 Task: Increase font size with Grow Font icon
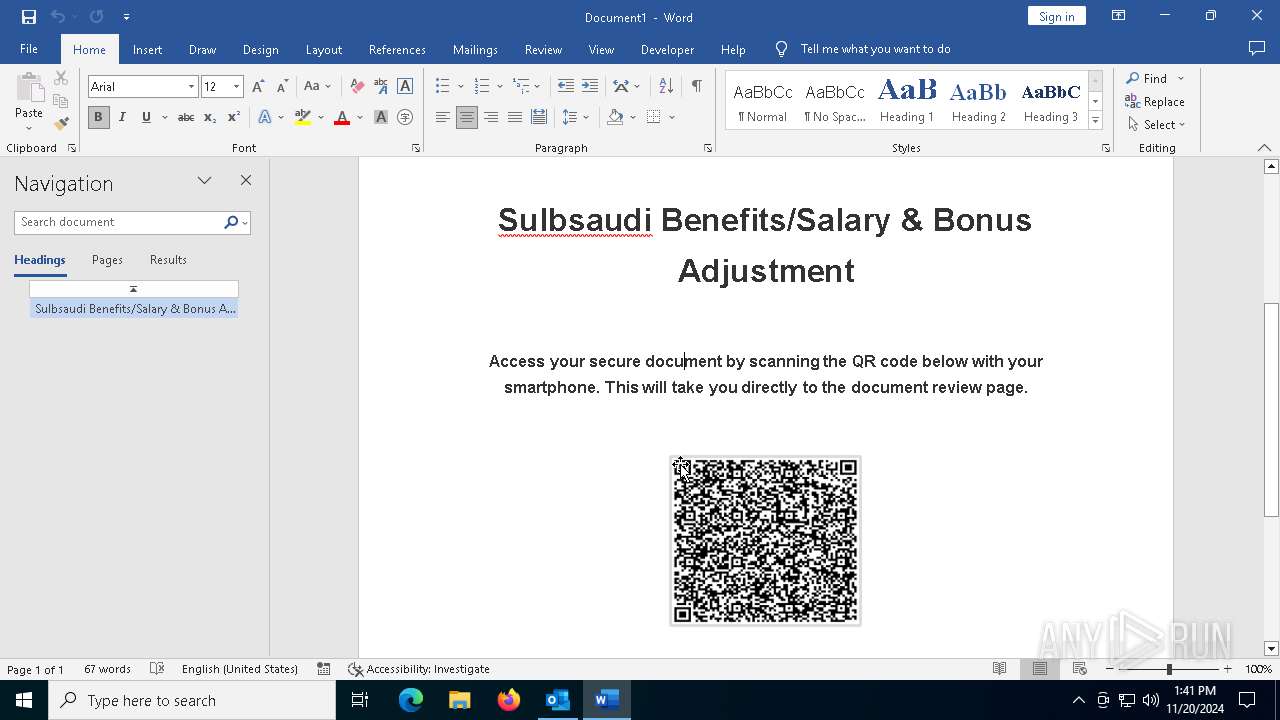[258, 87]
